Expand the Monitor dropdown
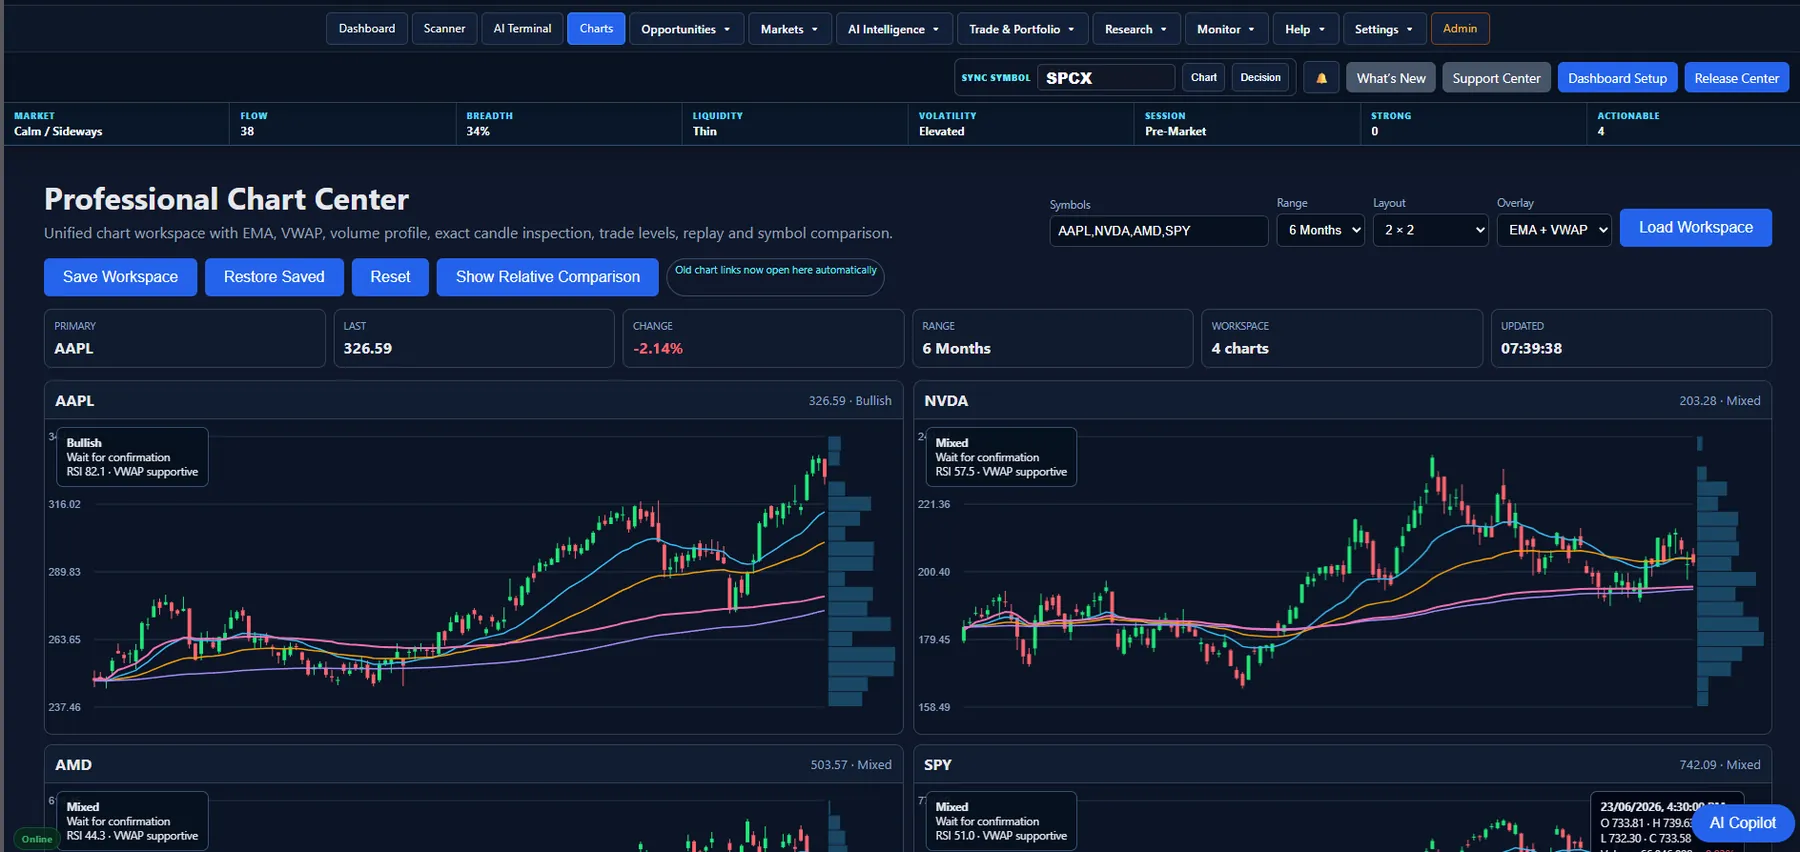1800x852 pixels. click(x=1226, y=29)
